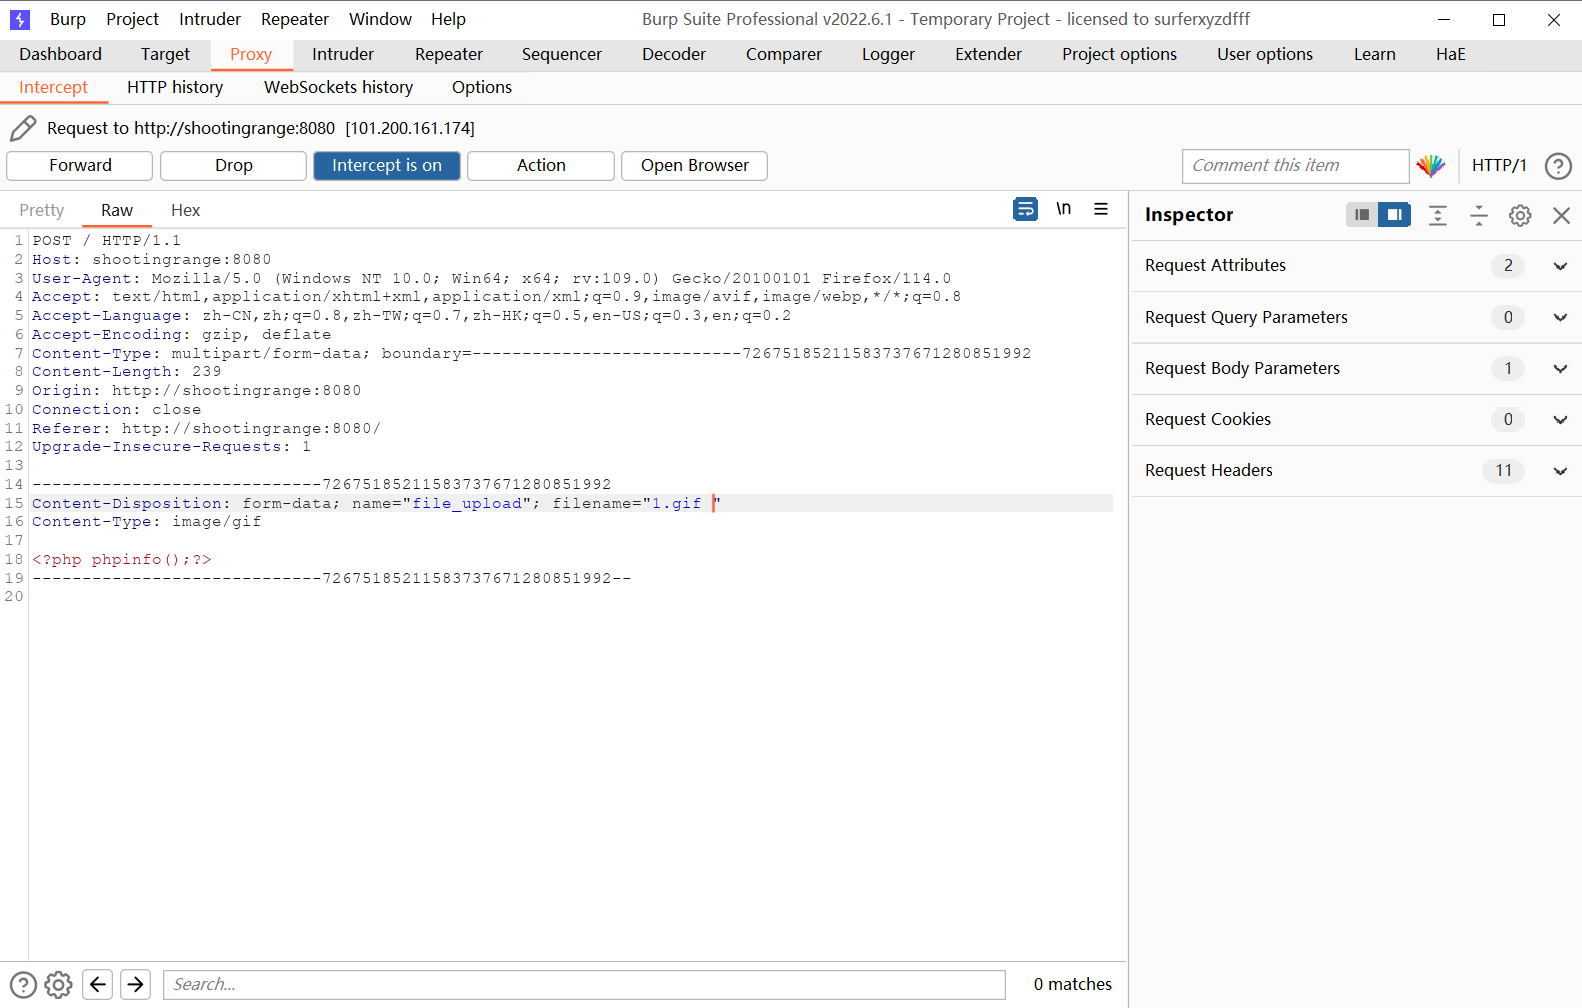
Task: Open the Repeater menu in menu bar
Action: click(295, 19)
